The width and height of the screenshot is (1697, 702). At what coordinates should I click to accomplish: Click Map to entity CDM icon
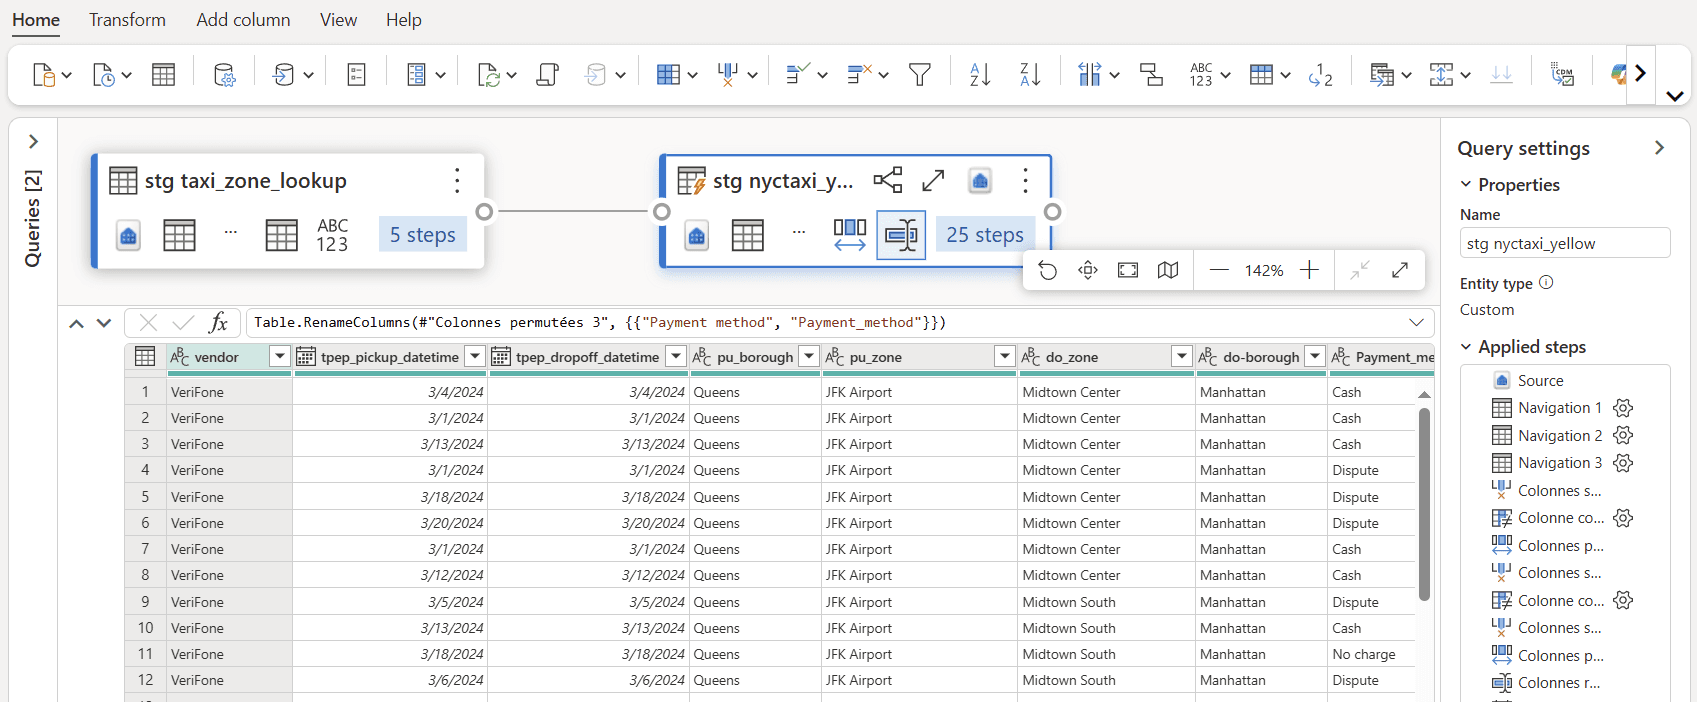[x=1562, y=74]
